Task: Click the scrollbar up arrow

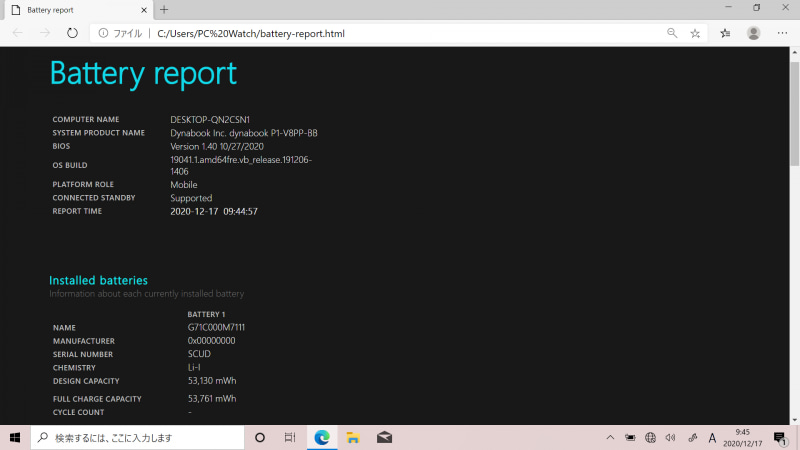Action: click(x=794, y=52)
